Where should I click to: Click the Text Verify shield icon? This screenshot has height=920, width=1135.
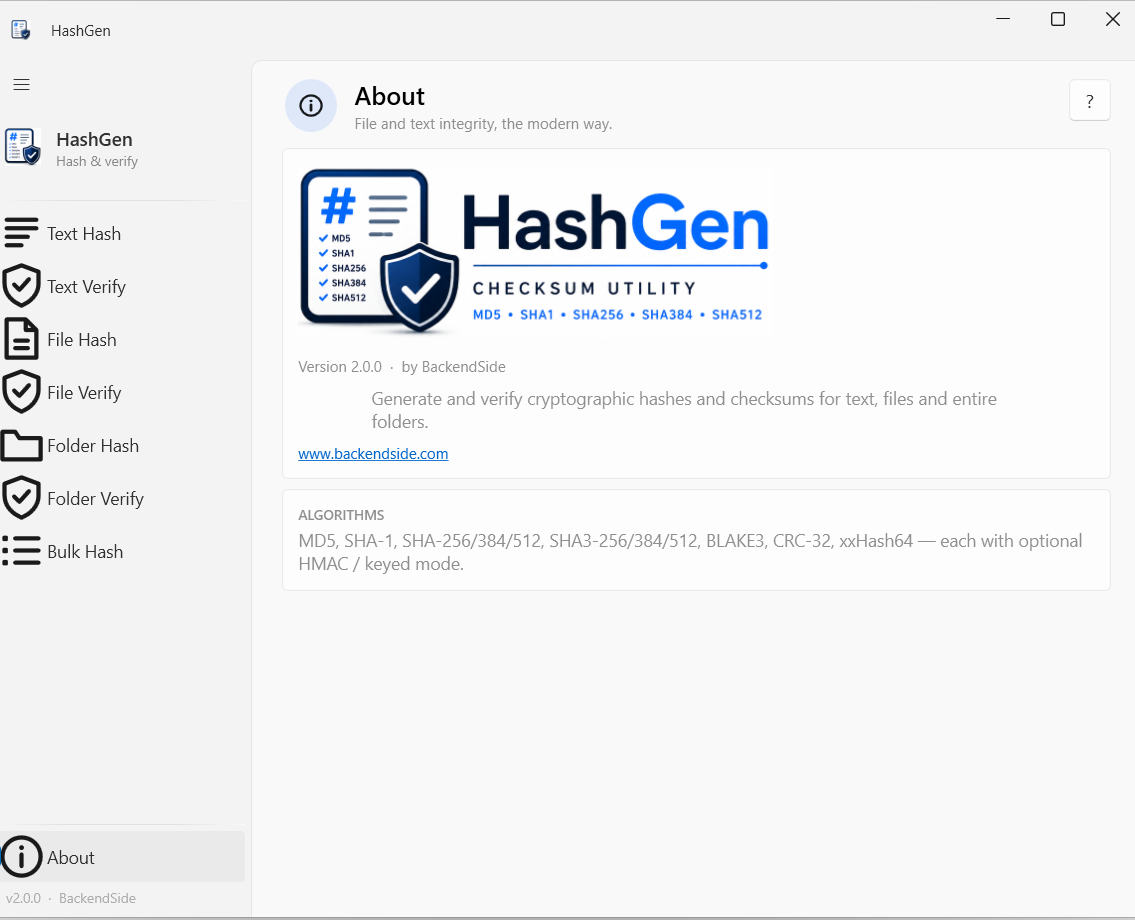(x=21, y=286)
